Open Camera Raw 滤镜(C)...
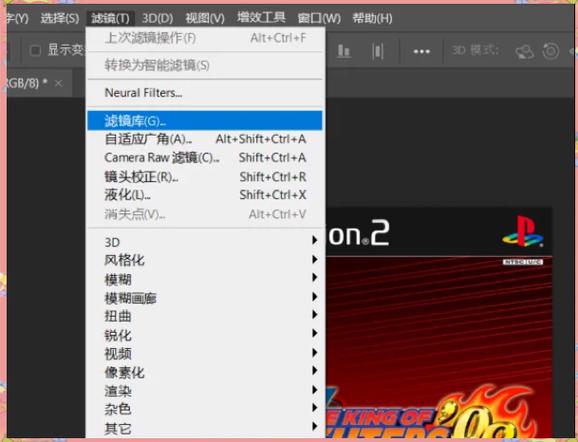Screen dimensions: 578x442 (x=205, y=158)
